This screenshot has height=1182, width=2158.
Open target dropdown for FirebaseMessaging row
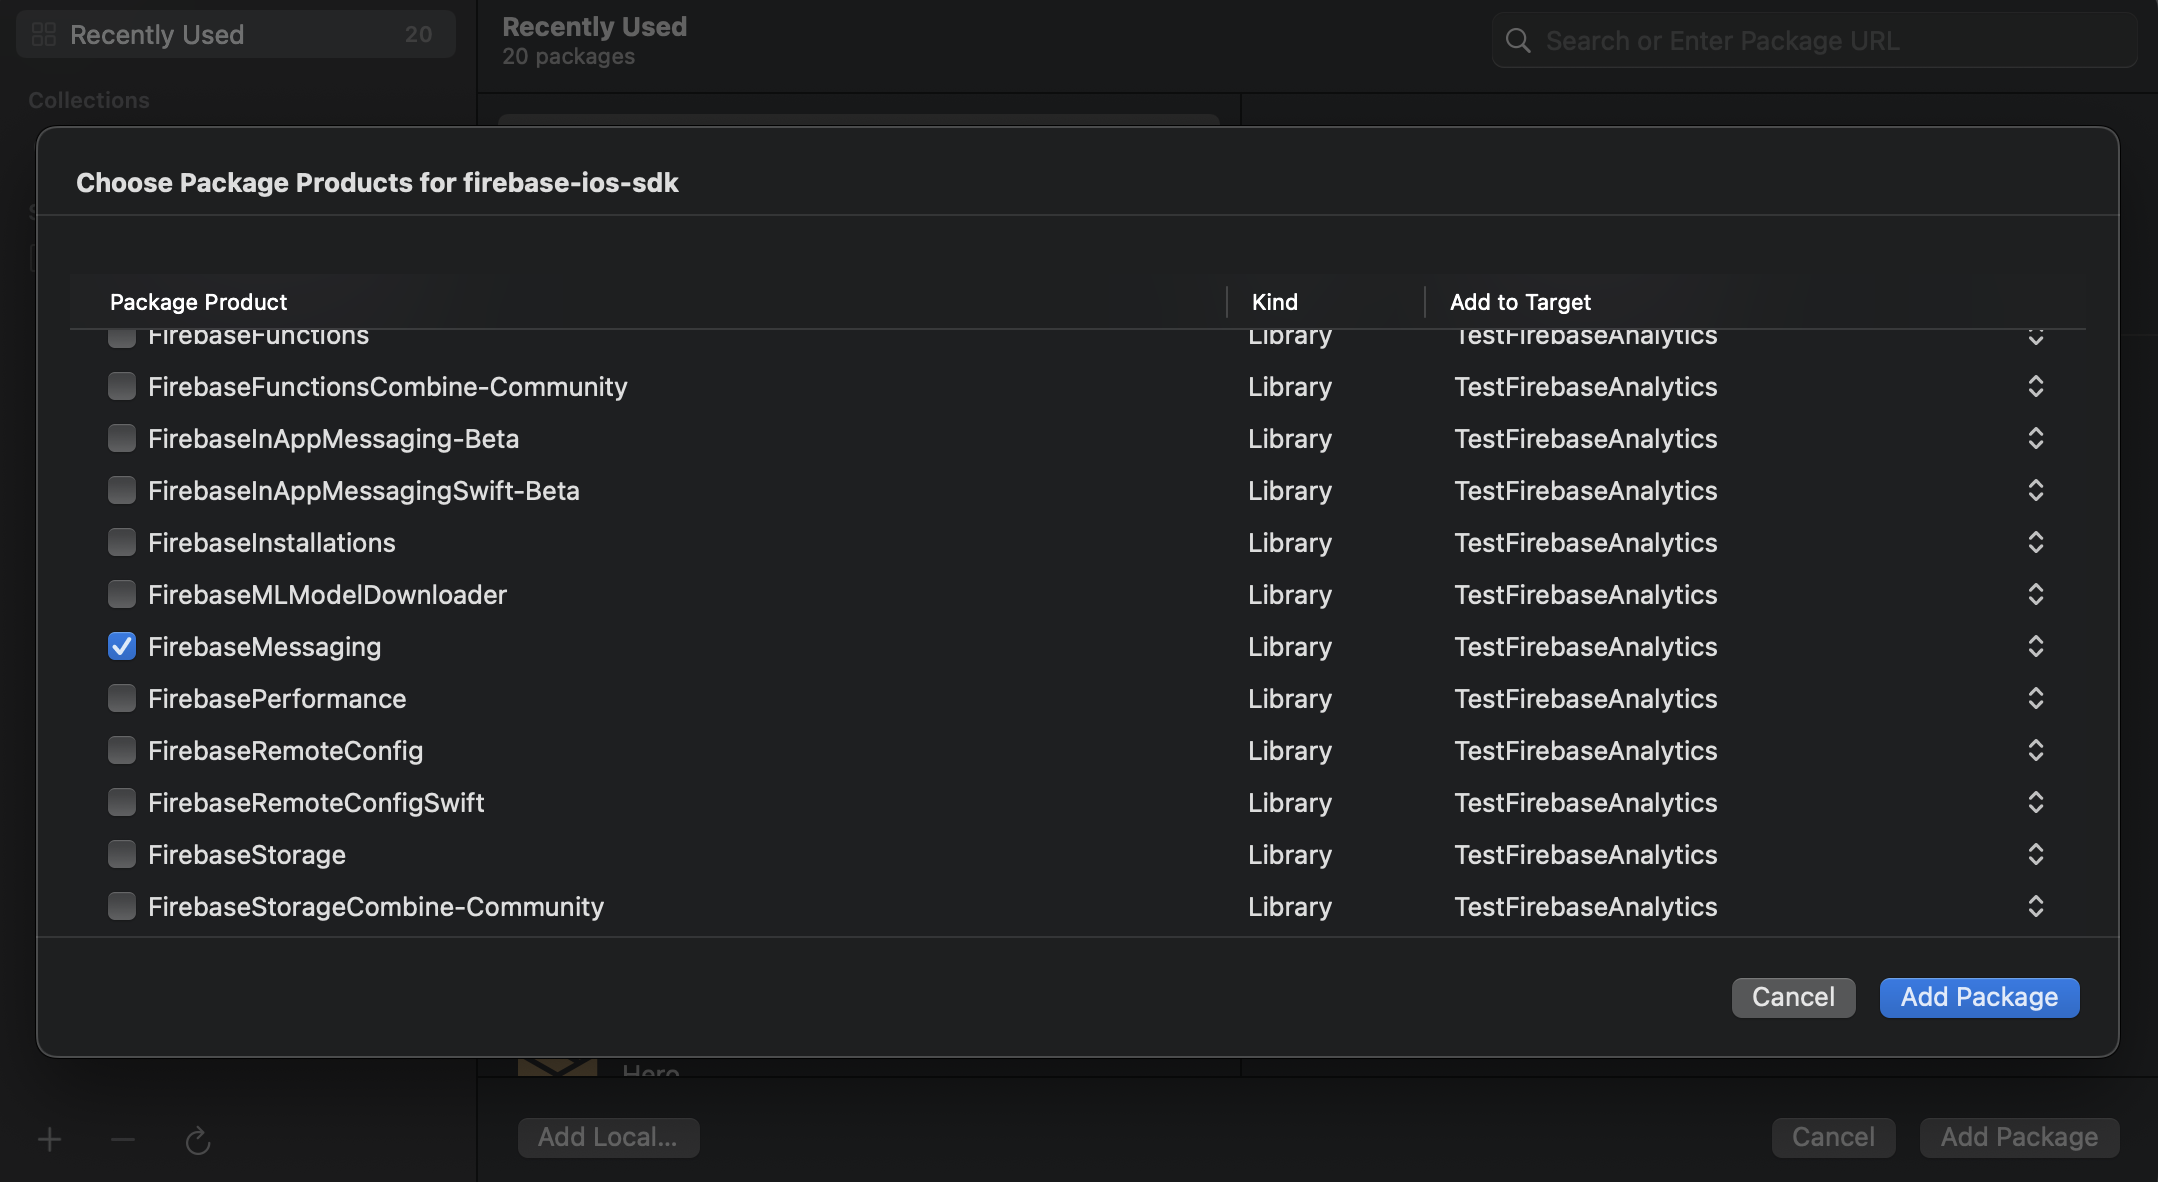[x=2035, y=647]
